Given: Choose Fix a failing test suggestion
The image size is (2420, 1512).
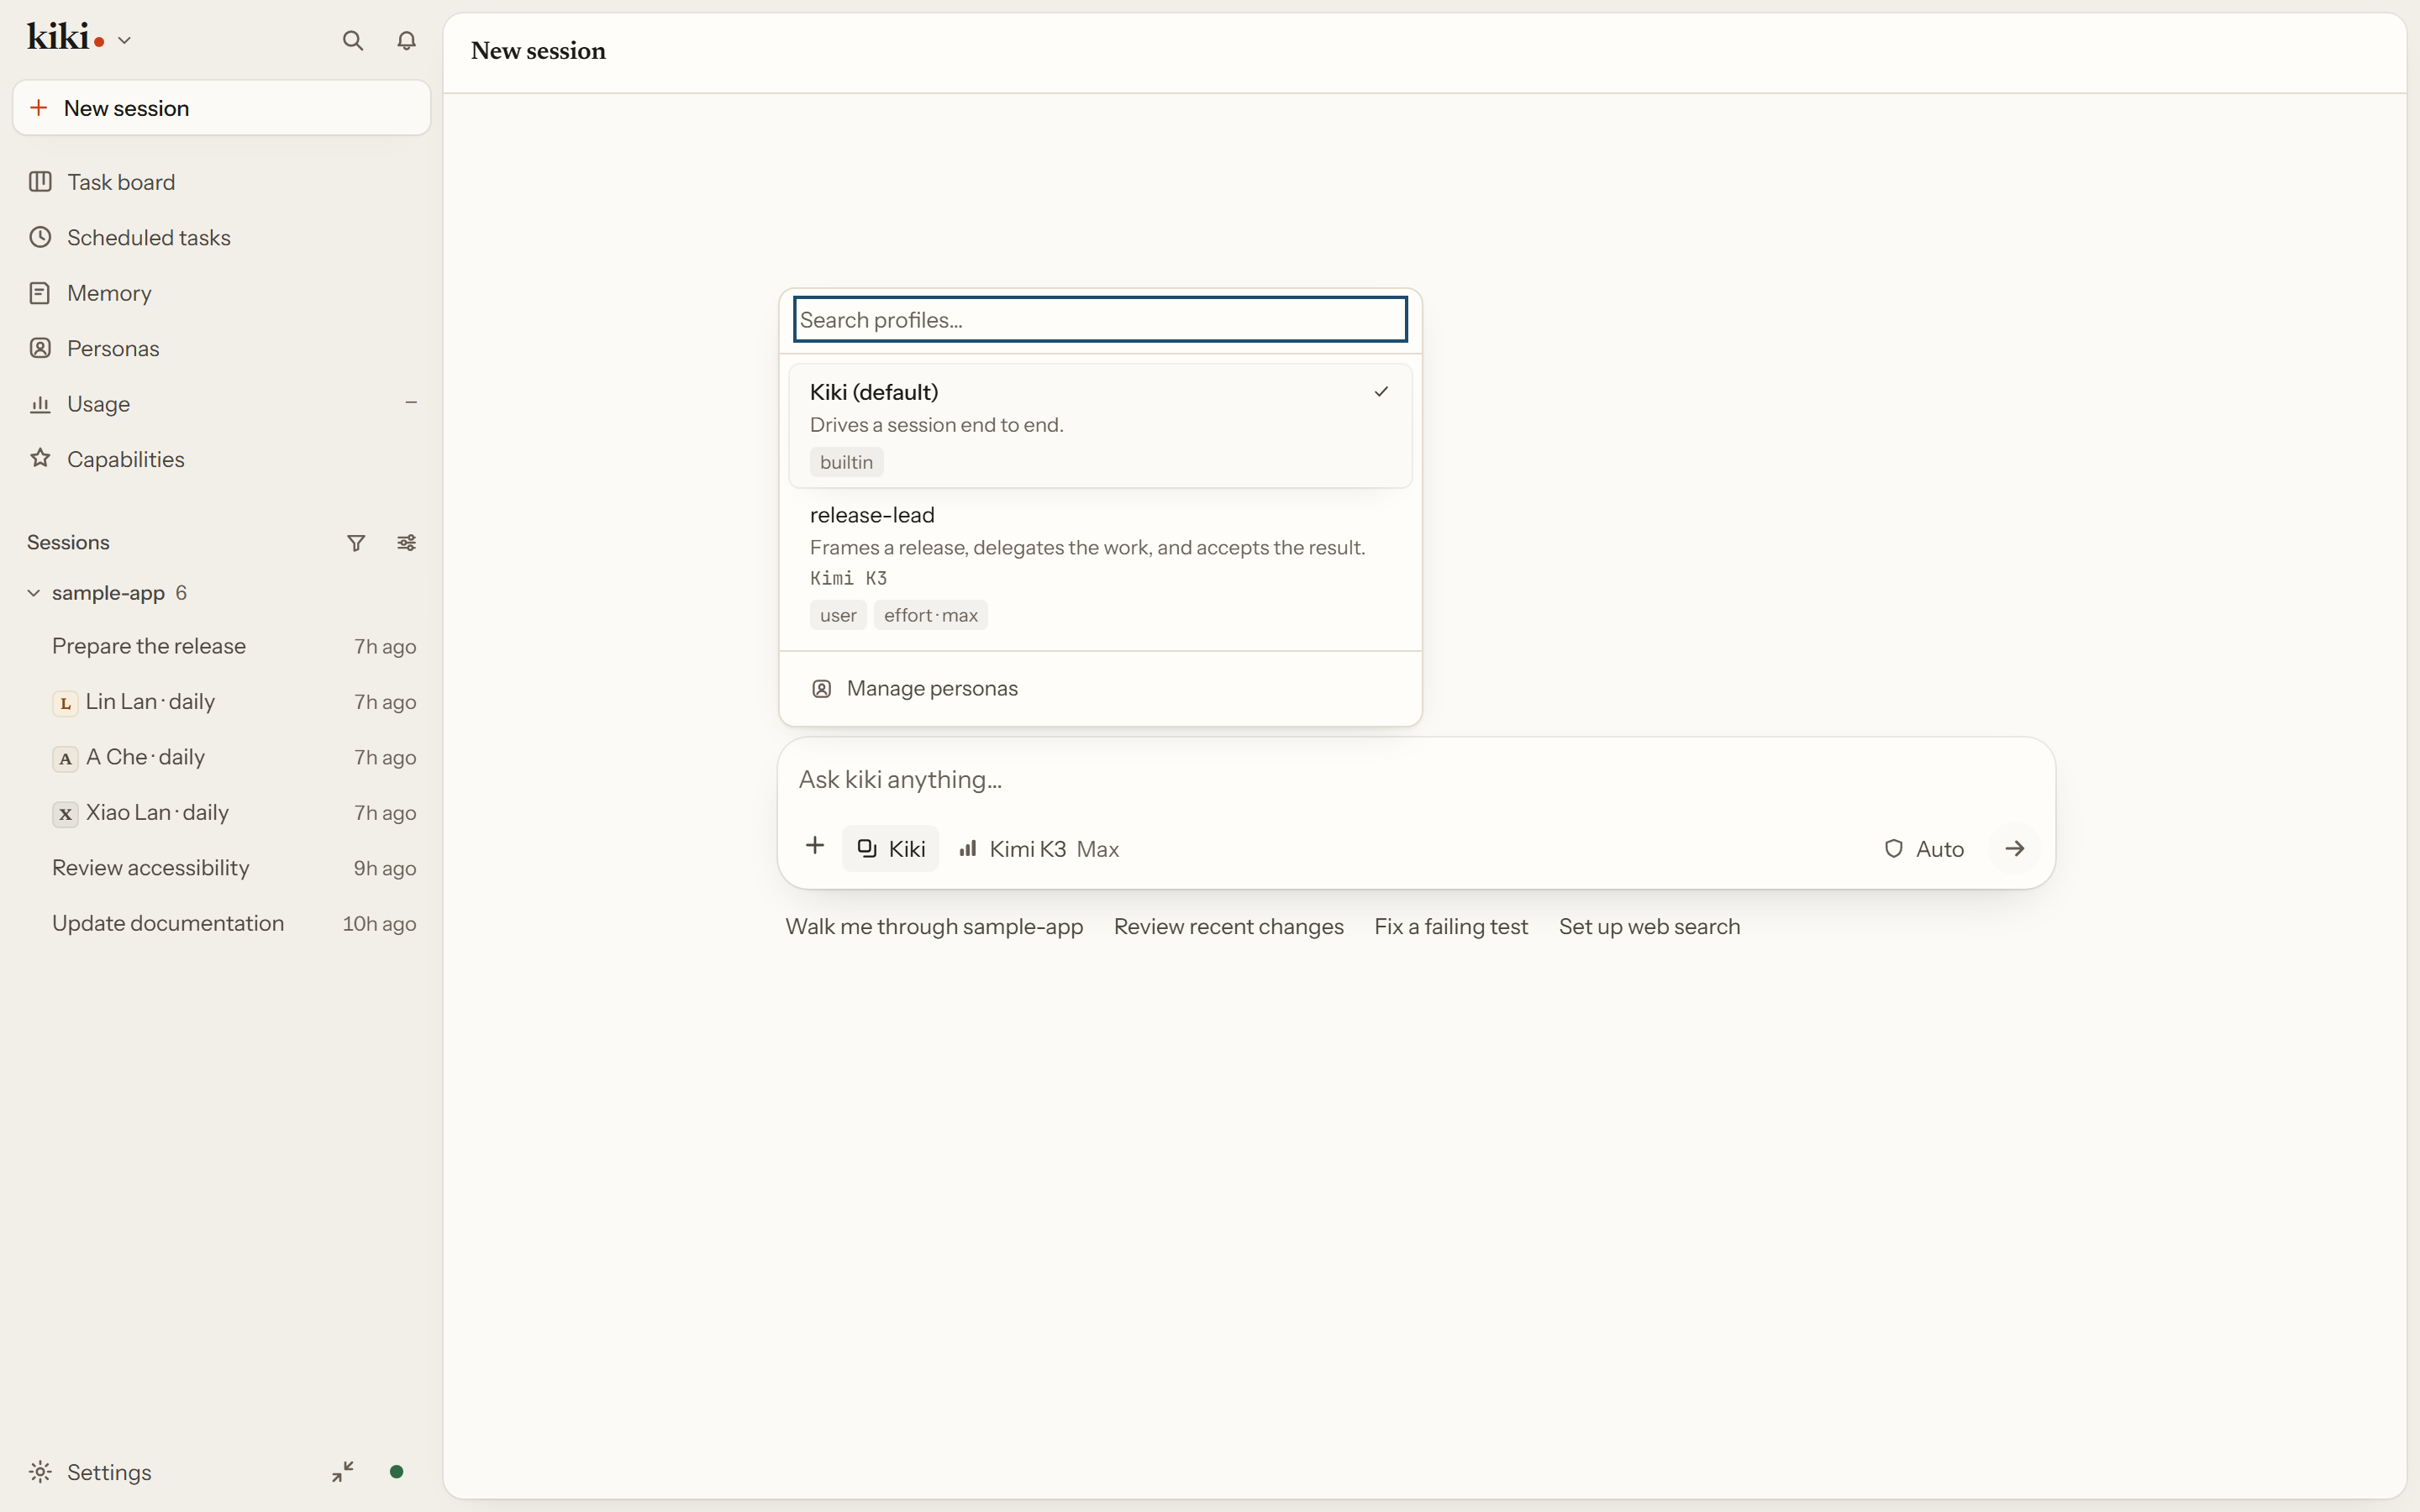Looking at the screenshot, I should pos(1451,927).
